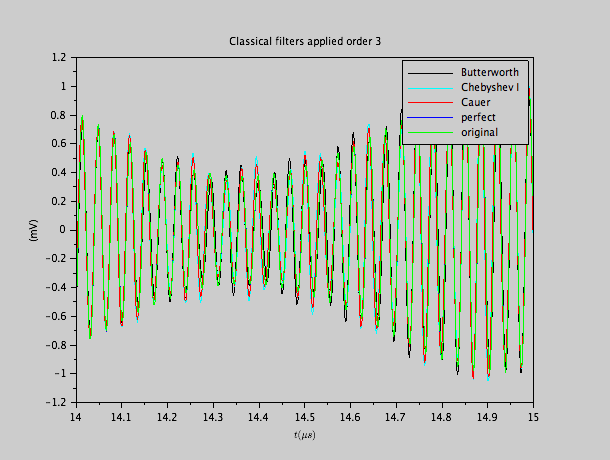Click the (mV) y-axis label
The width and height of the screenshot is (610, 460).
pos(33,230)
